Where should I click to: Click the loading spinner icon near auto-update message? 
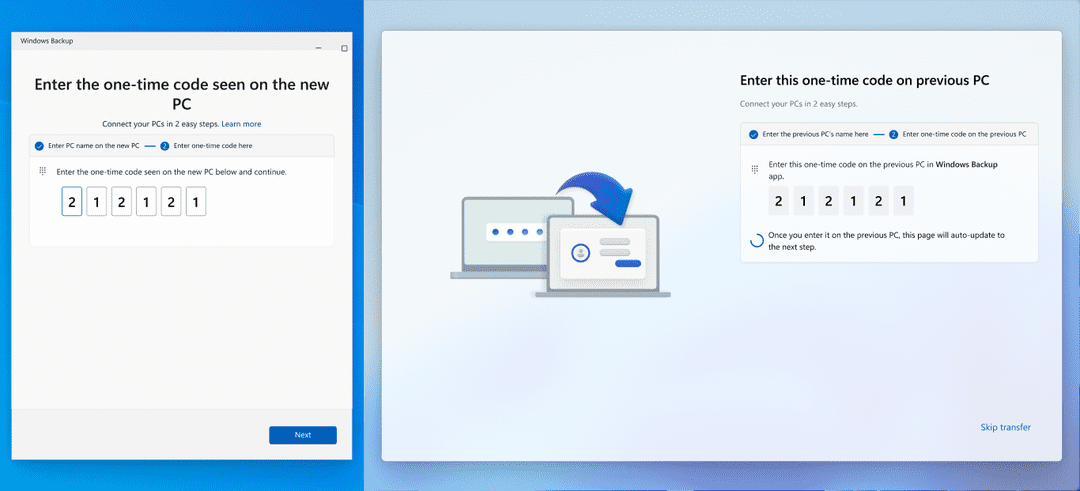(x=757, y=240)
